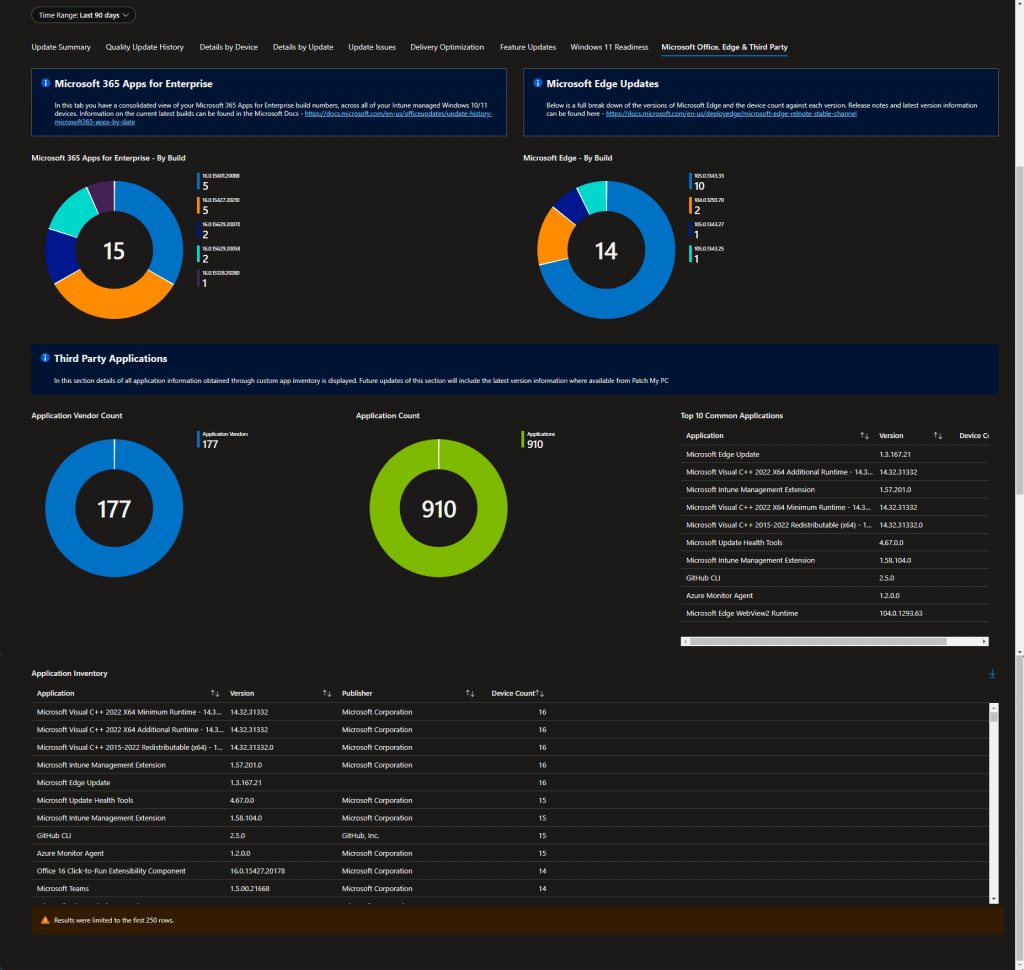This screenshot has height=970, width=1024.
Task: Select Office 16 Click-to-Run Extensibility Component row
Action: click(511, 871)
